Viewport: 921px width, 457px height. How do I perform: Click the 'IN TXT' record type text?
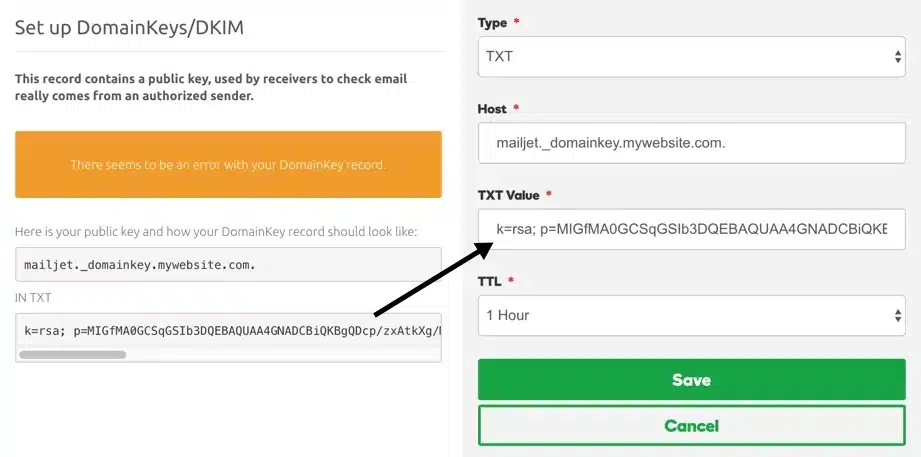(34, 297)
